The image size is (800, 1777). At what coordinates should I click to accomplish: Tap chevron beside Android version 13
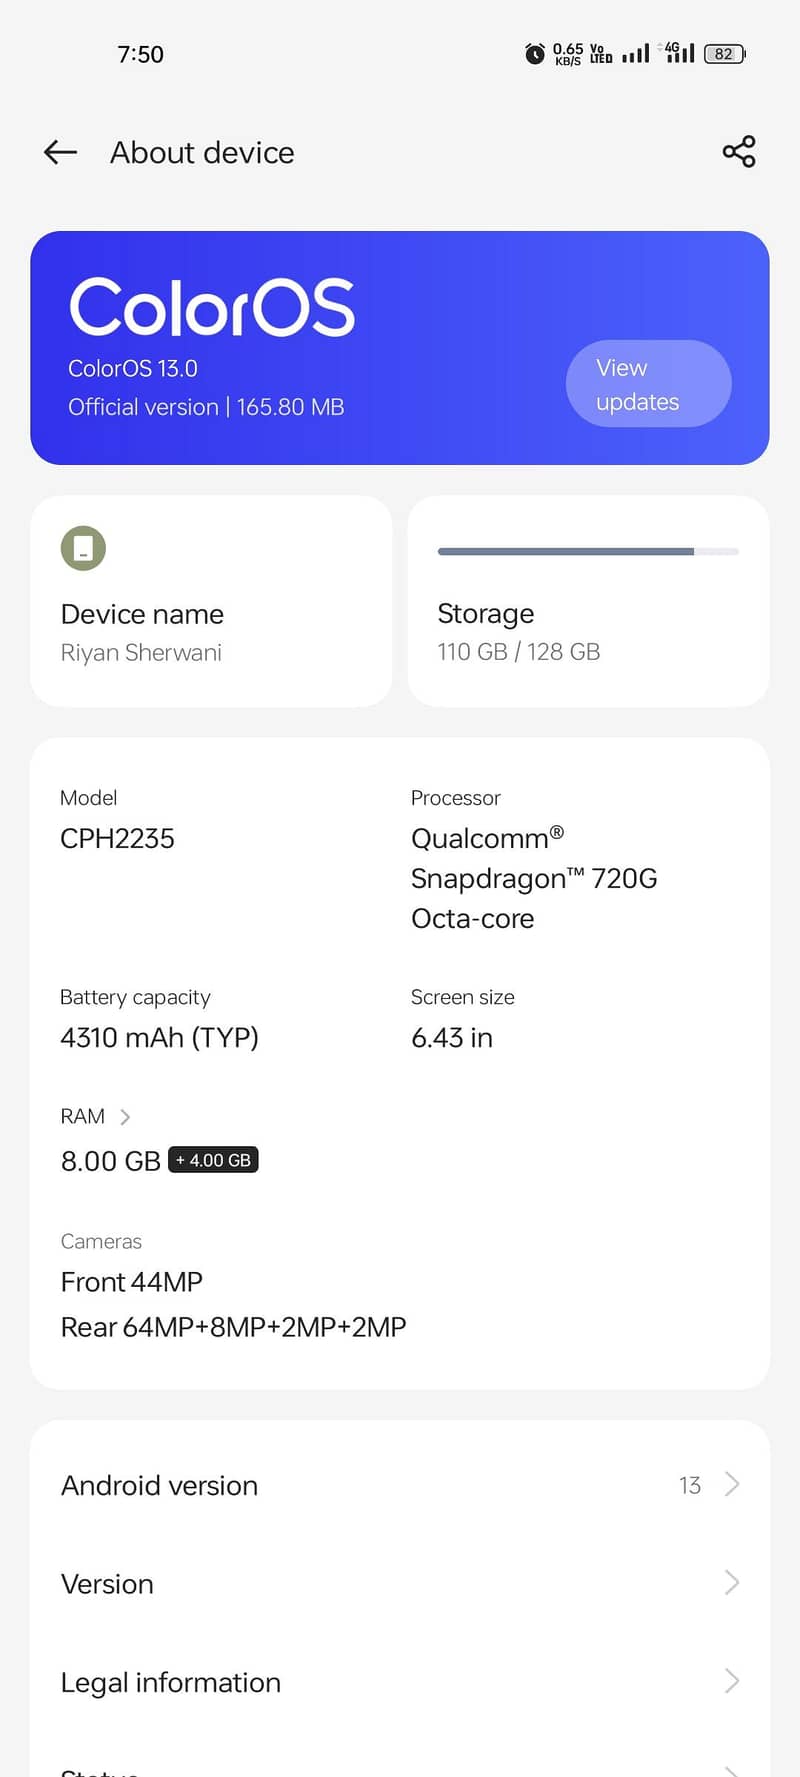[732, 1484]
